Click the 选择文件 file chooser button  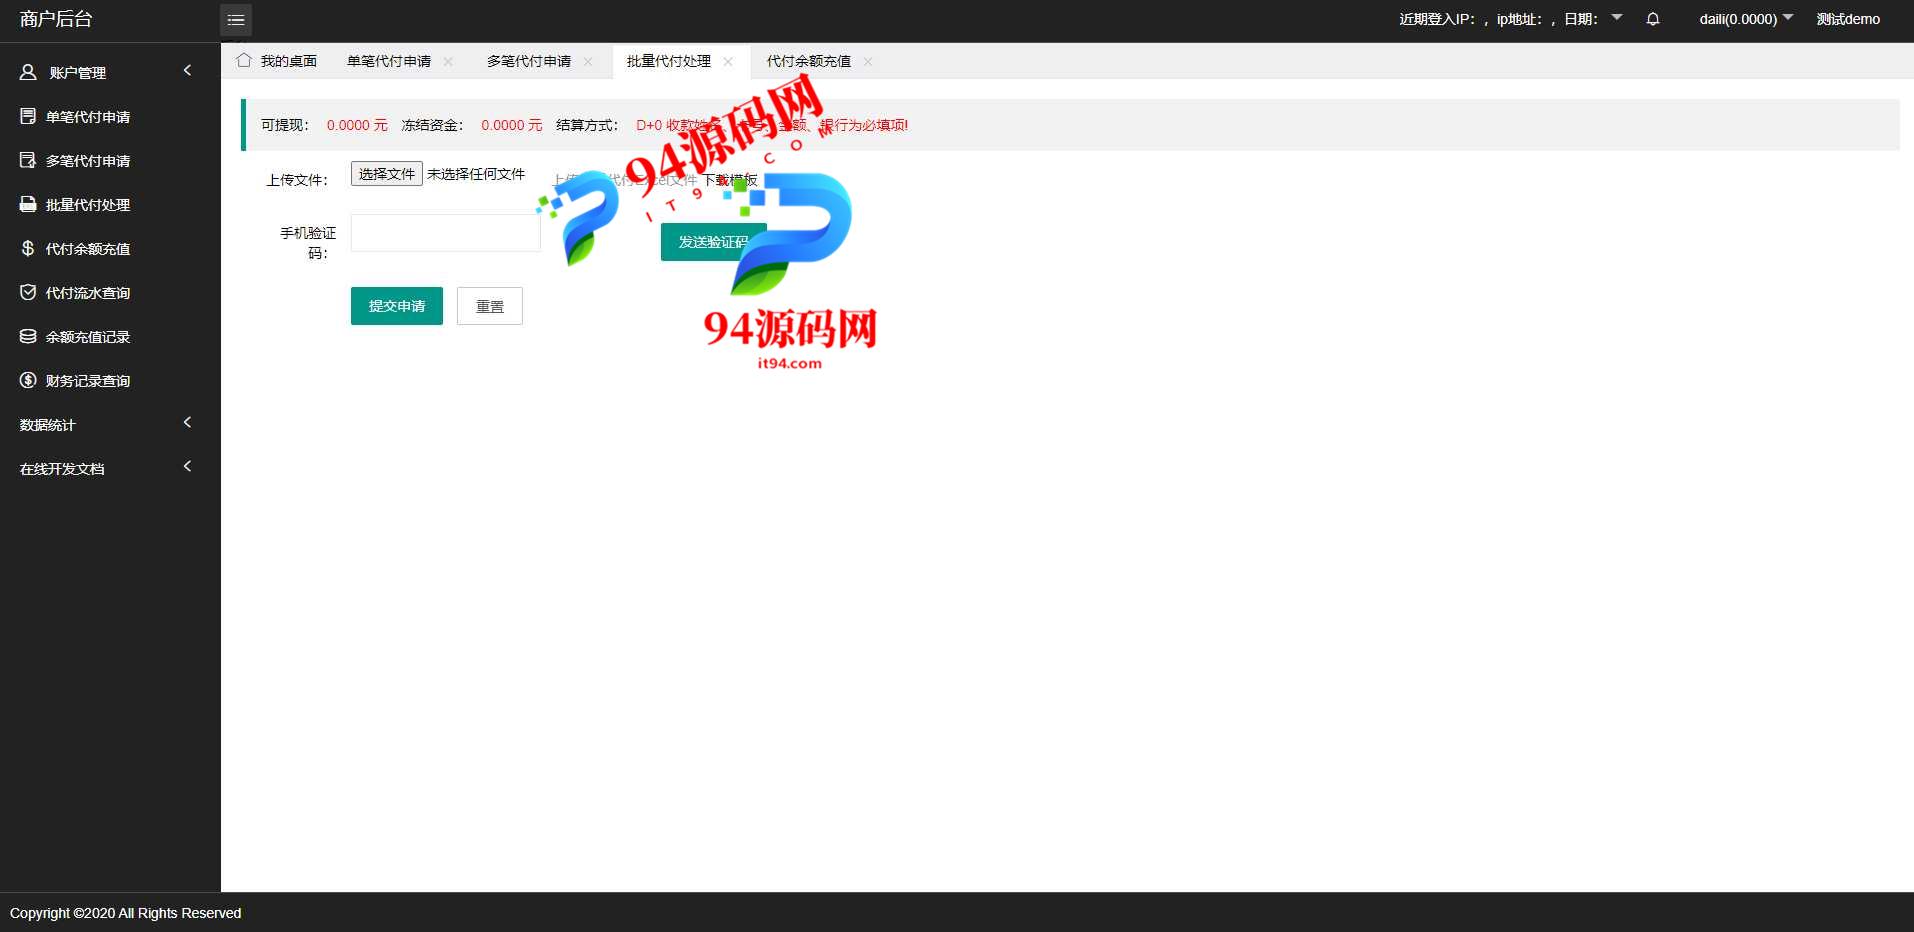pos(387,174)
